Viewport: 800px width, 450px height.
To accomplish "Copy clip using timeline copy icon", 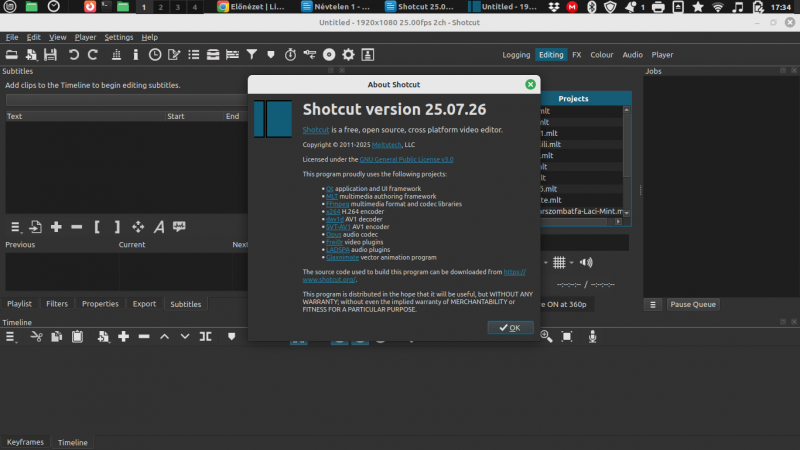I will point(57,337).
